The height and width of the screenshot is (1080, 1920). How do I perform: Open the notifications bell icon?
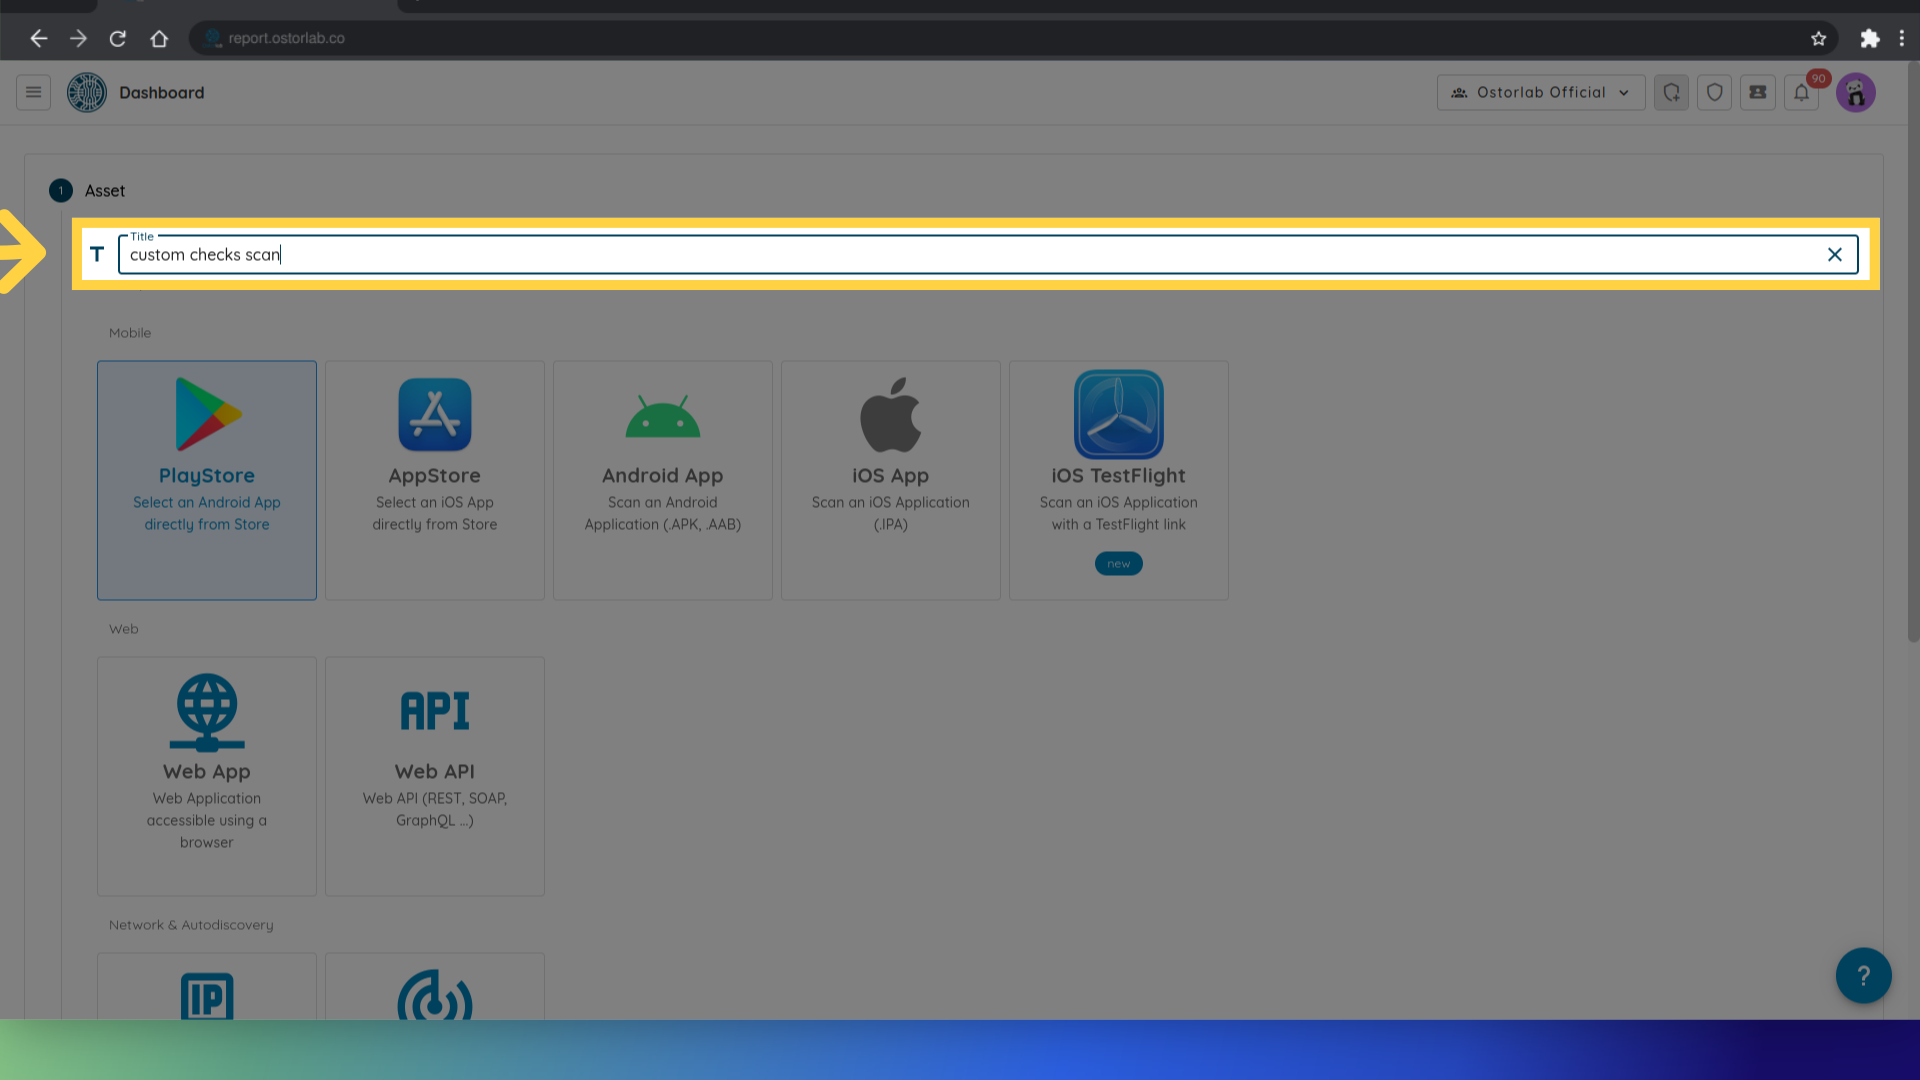point(1801,92)
